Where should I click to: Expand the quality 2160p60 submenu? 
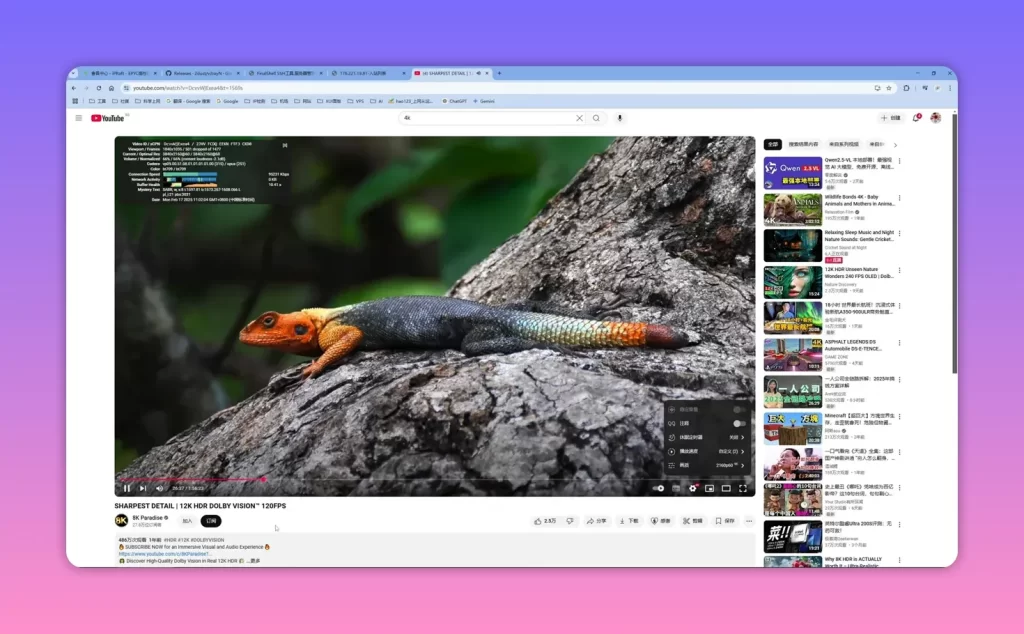(x=707, y=466)
